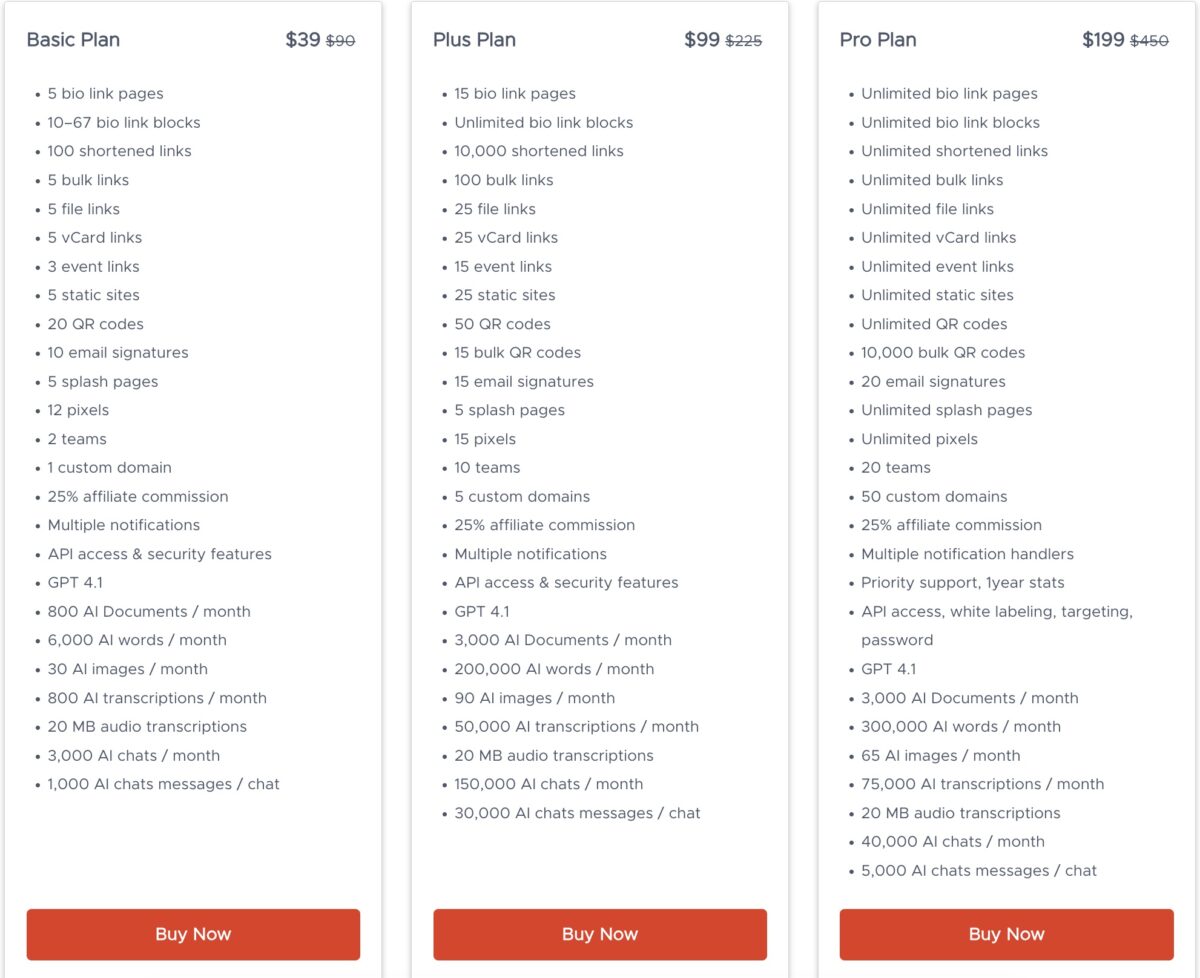Click the Plus Plan Buy Now button
Image resolution: width=1200 pixels, height=978 pixels.
(599, 933)
